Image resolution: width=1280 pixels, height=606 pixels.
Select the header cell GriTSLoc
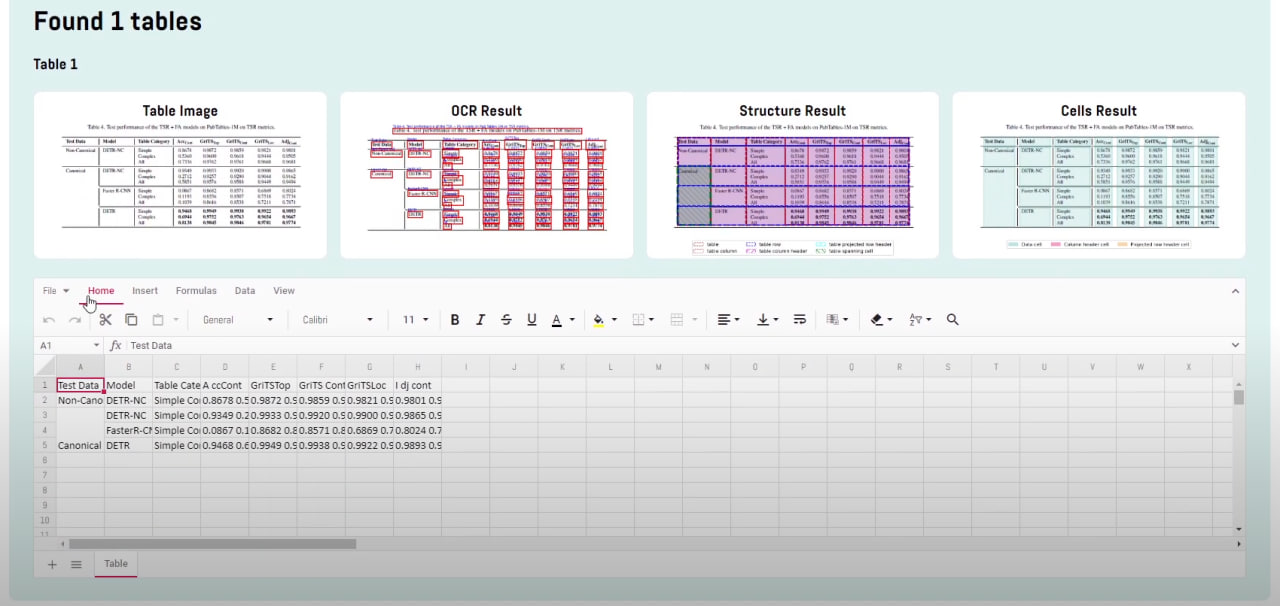point(369,385)
